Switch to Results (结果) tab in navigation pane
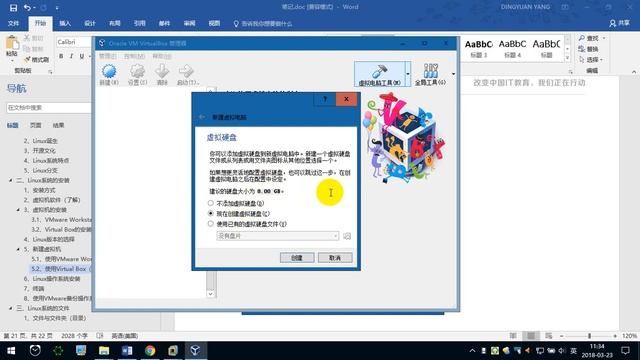The height and width of the screenshot is (360, 640). [x=58, y=125]
